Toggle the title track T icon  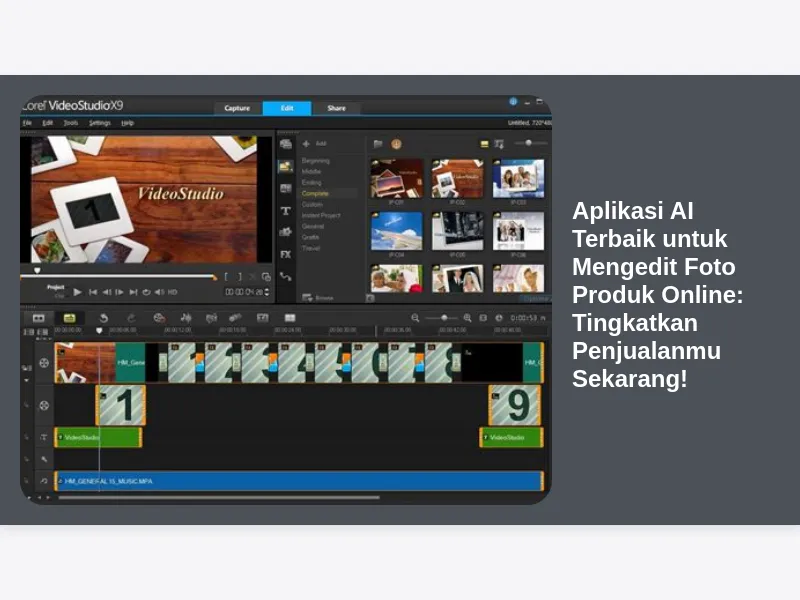tap(44, 437)
